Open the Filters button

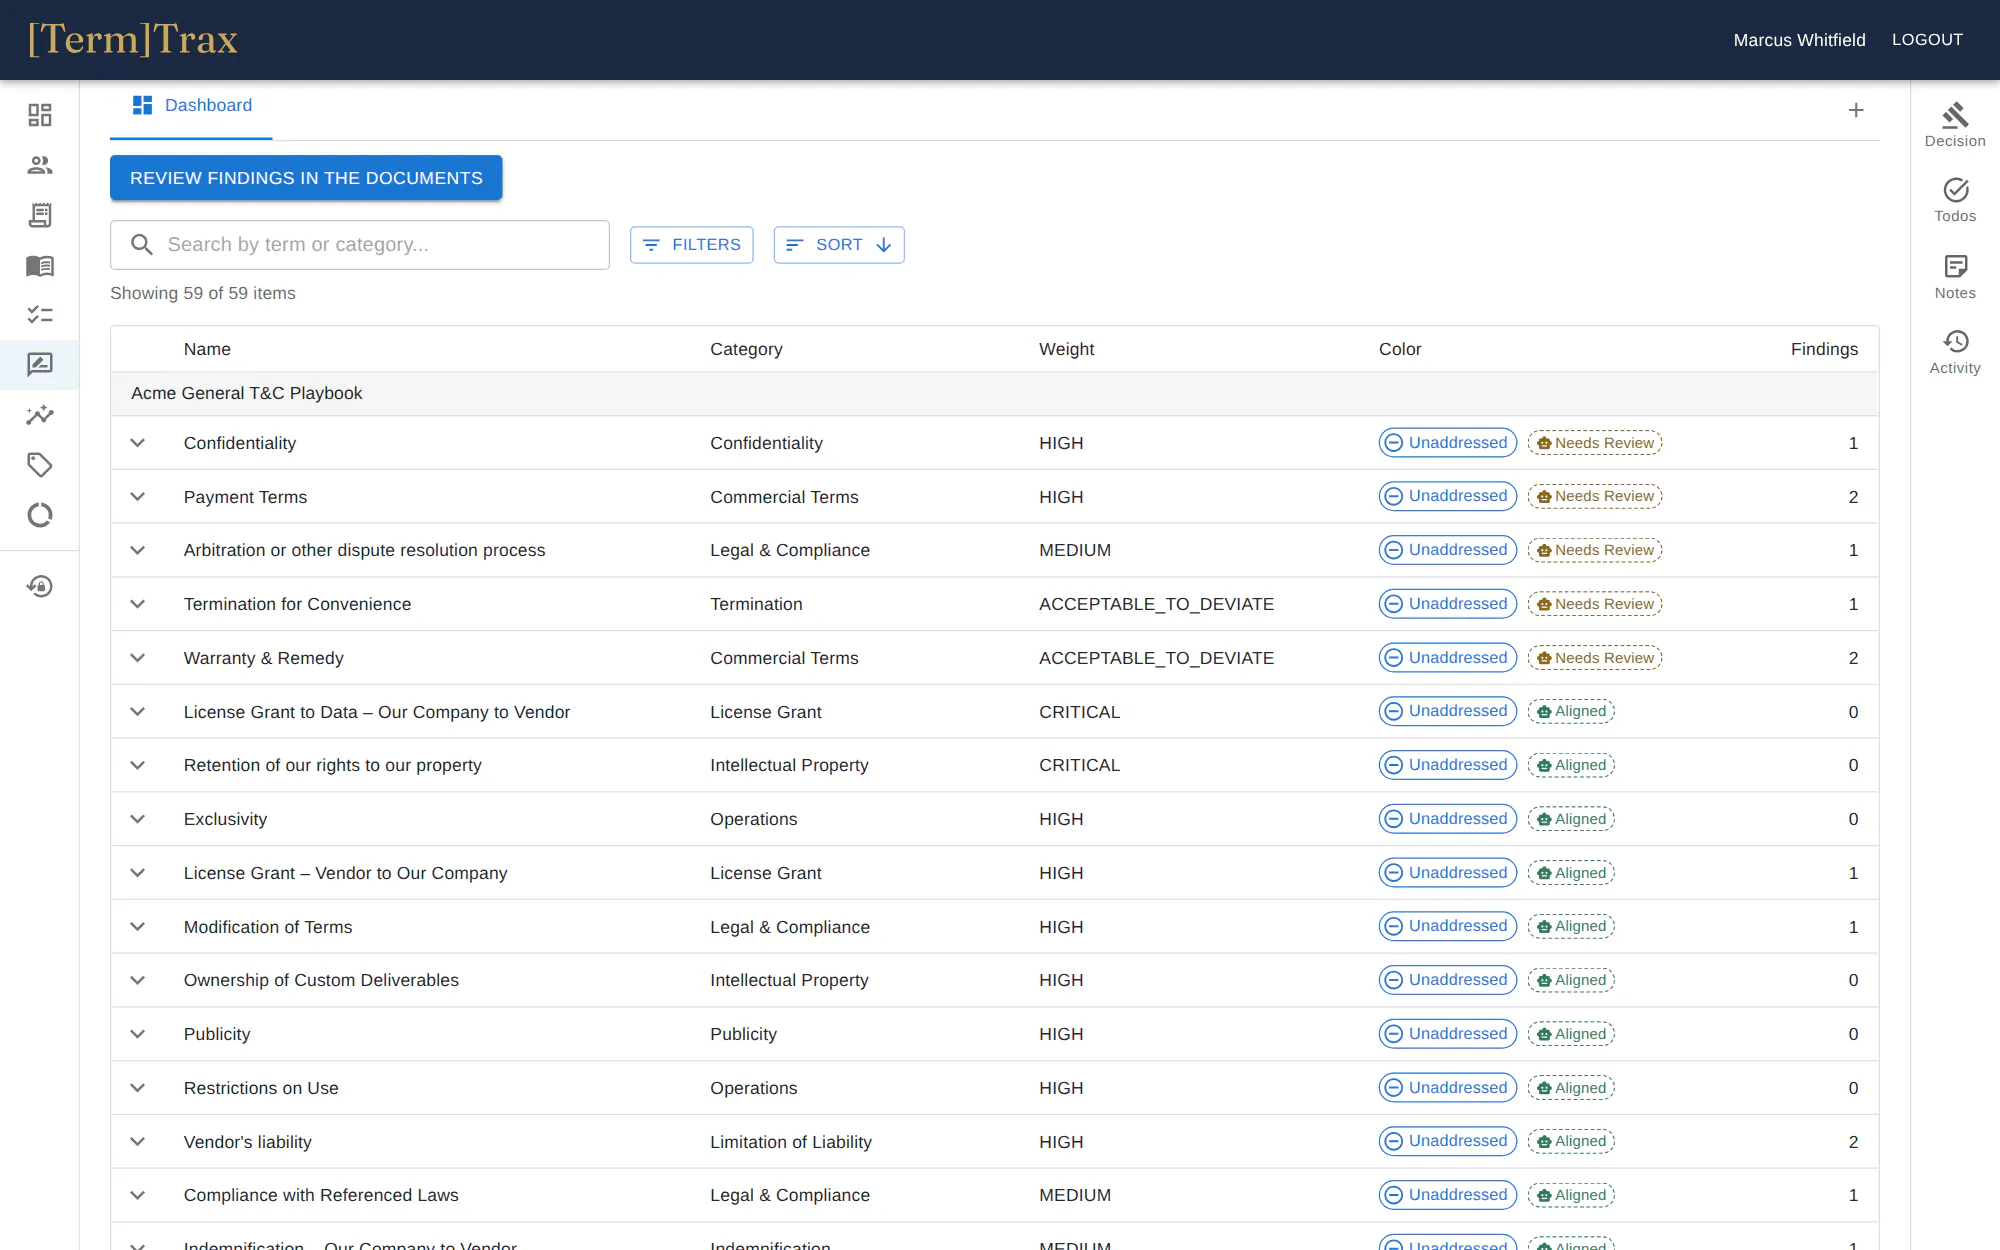[x=691, y=245]
